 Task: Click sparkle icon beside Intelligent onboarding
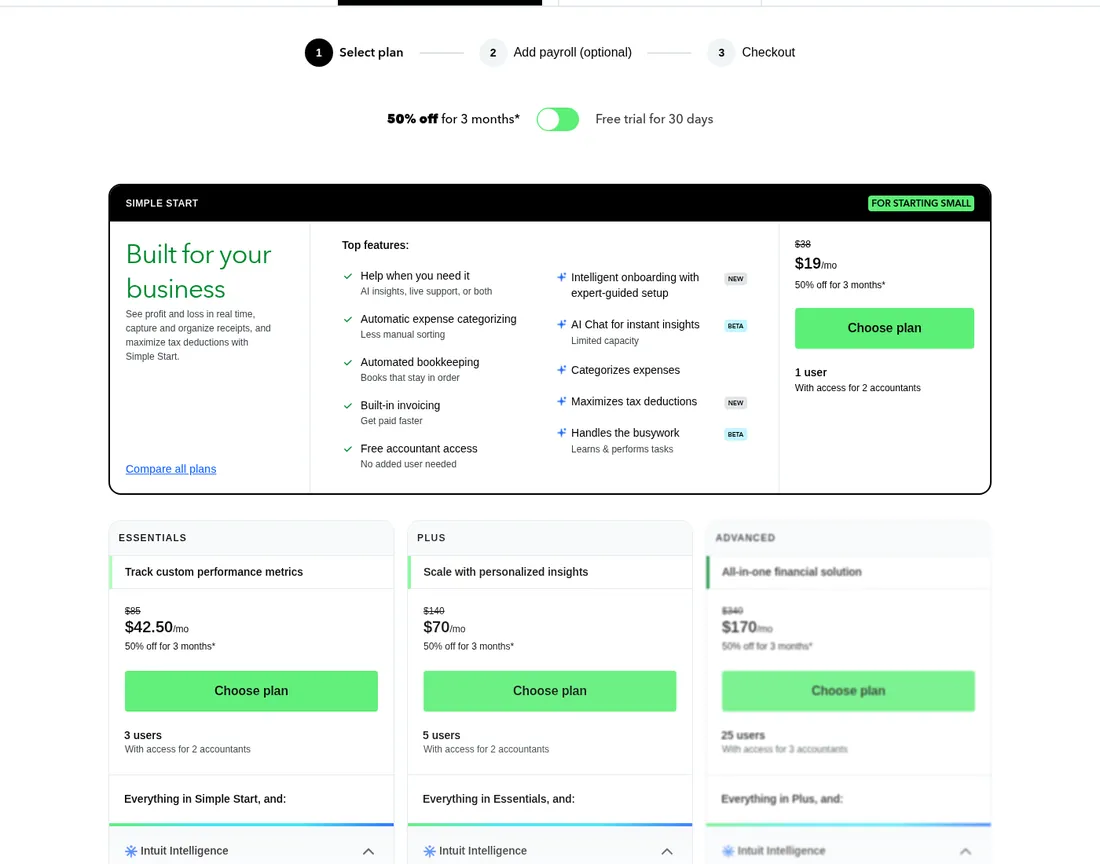[x=561, y=277]
